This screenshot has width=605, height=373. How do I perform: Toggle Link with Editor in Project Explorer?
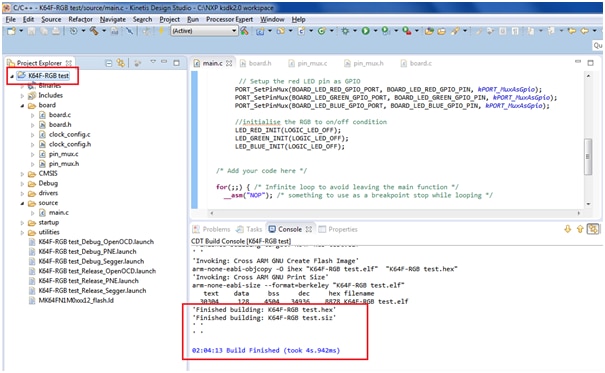121,63
